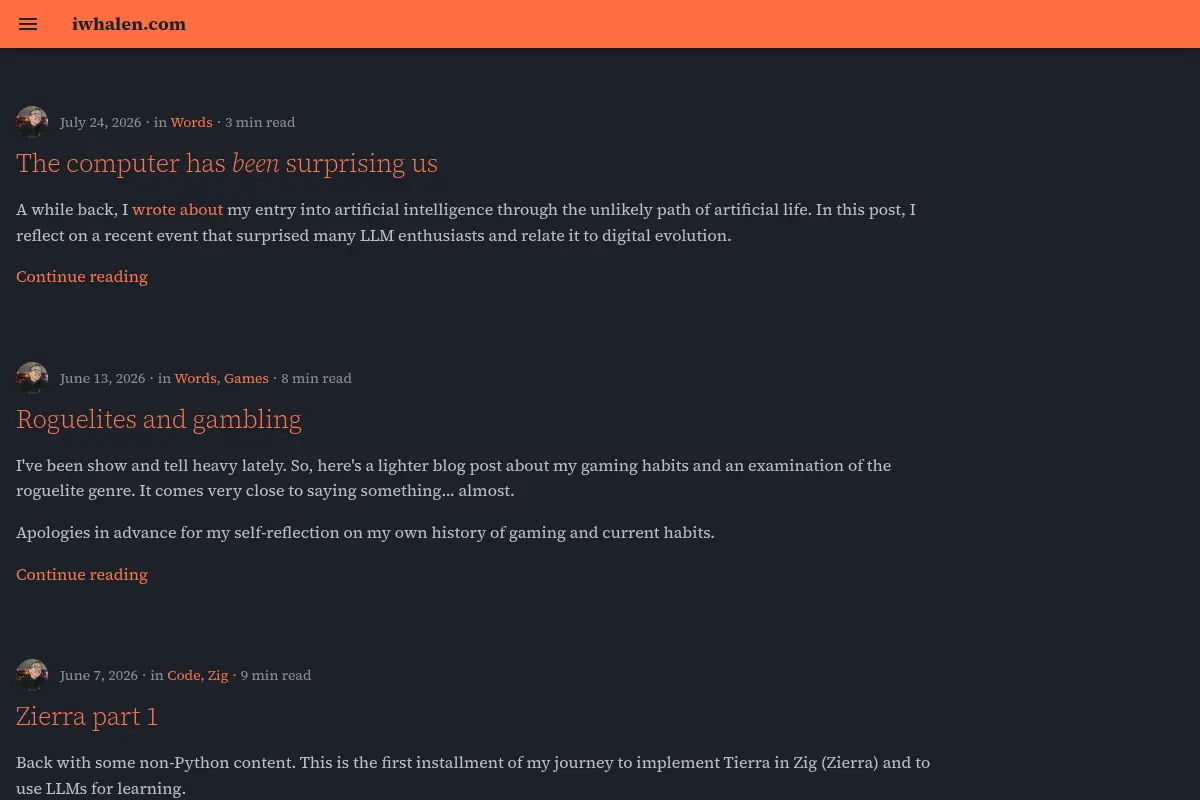The width and height of the screenshot is (1200, 800).
Task: Click the July 24, 2026 date text
Action: [x=100, y=122]
